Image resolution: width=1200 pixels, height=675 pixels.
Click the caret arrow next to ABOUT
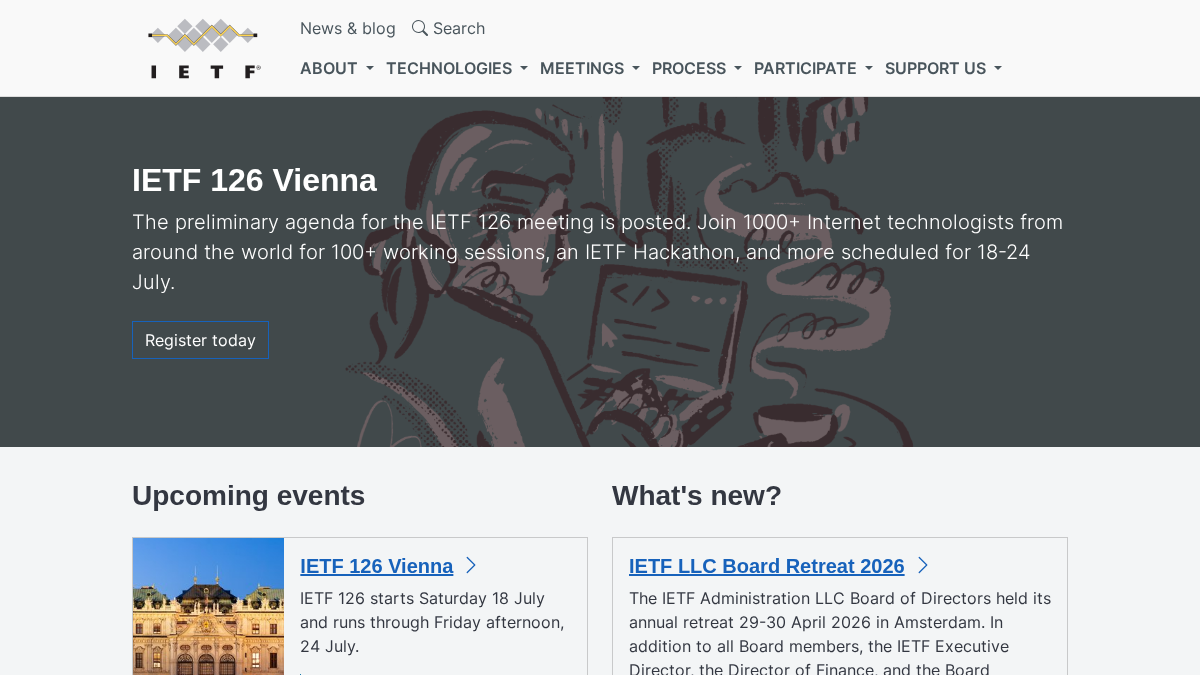(370, 69)
